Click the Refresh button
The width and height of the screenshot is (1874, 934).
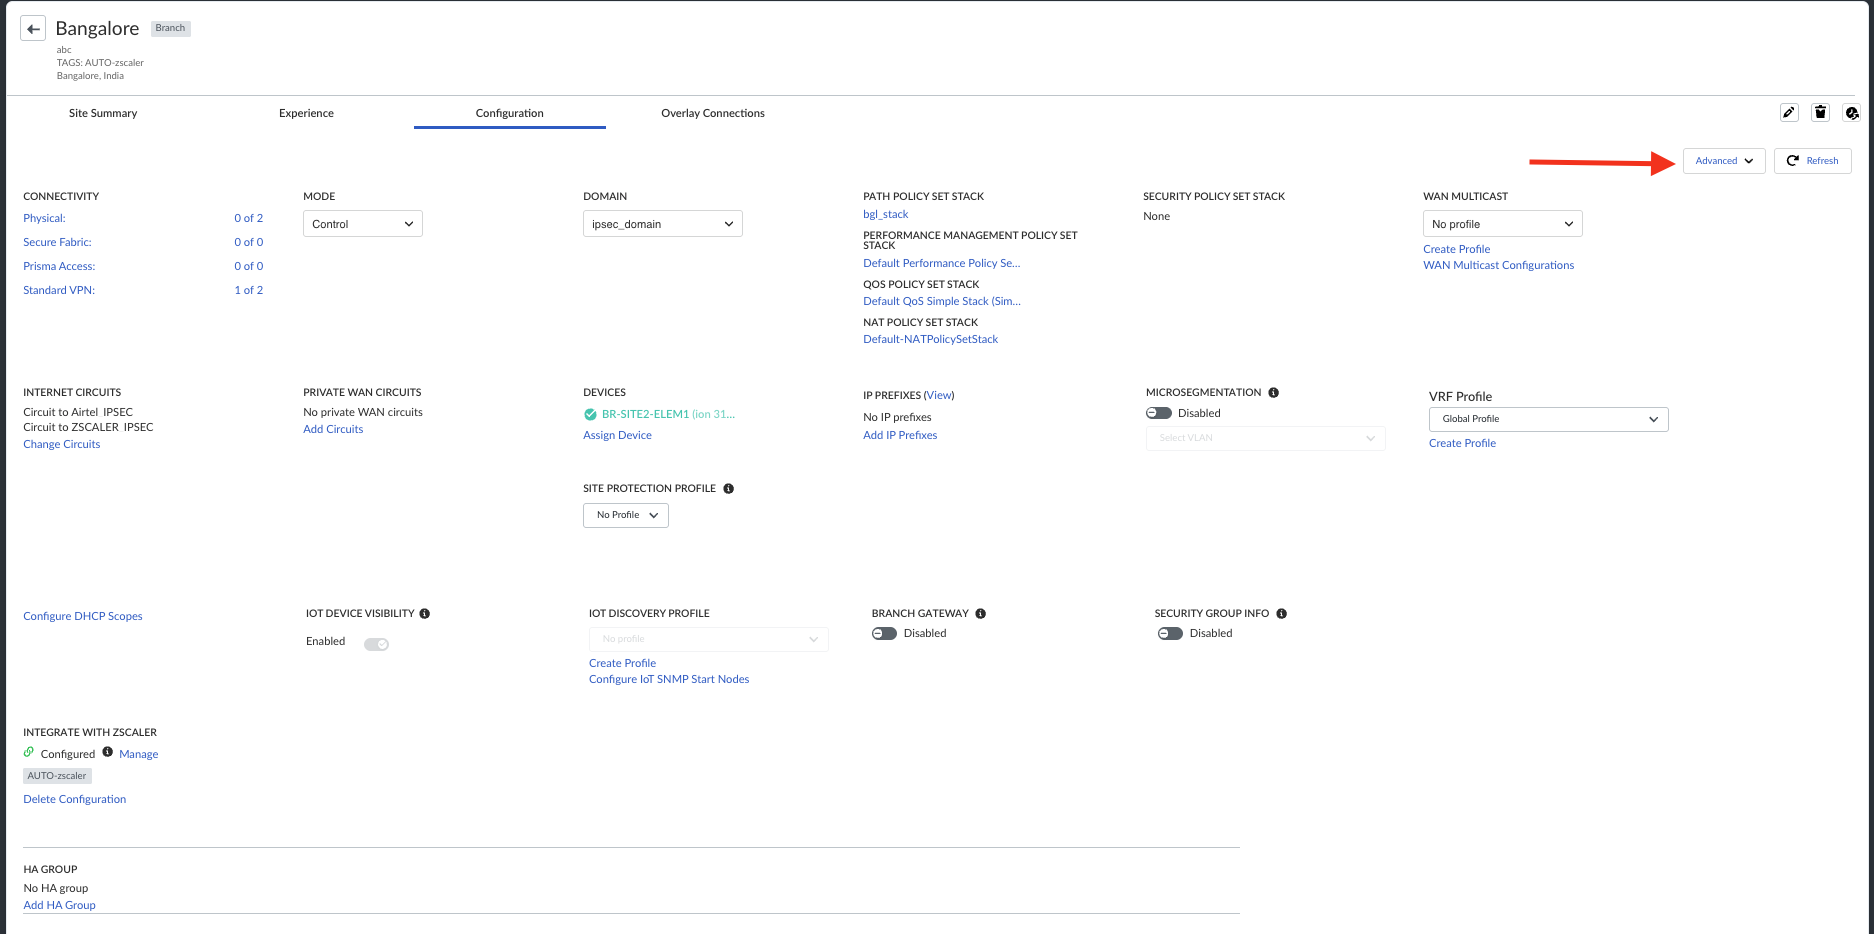point(1813,161)
